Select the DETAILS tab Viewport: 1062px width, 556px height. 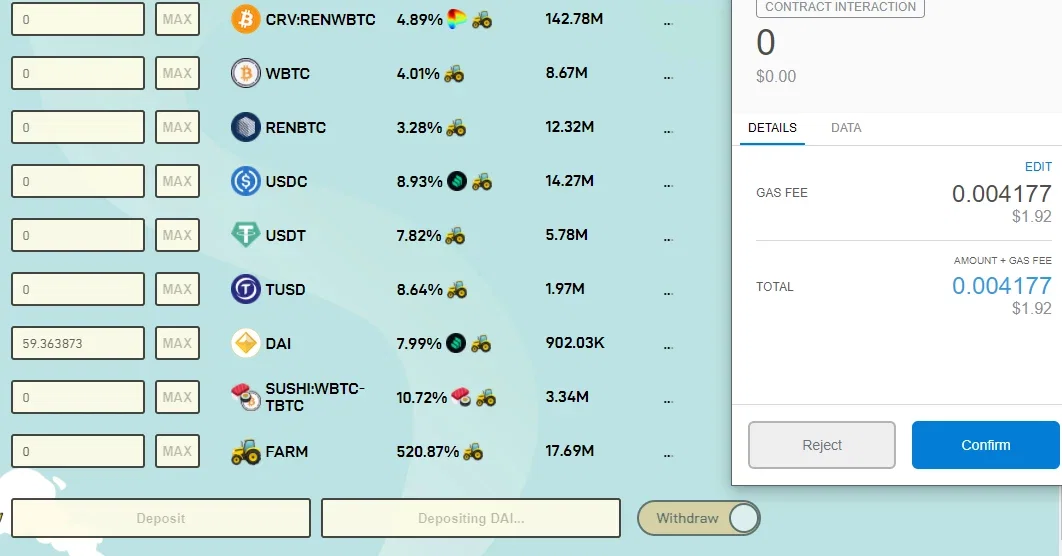[x=772, y=128]
